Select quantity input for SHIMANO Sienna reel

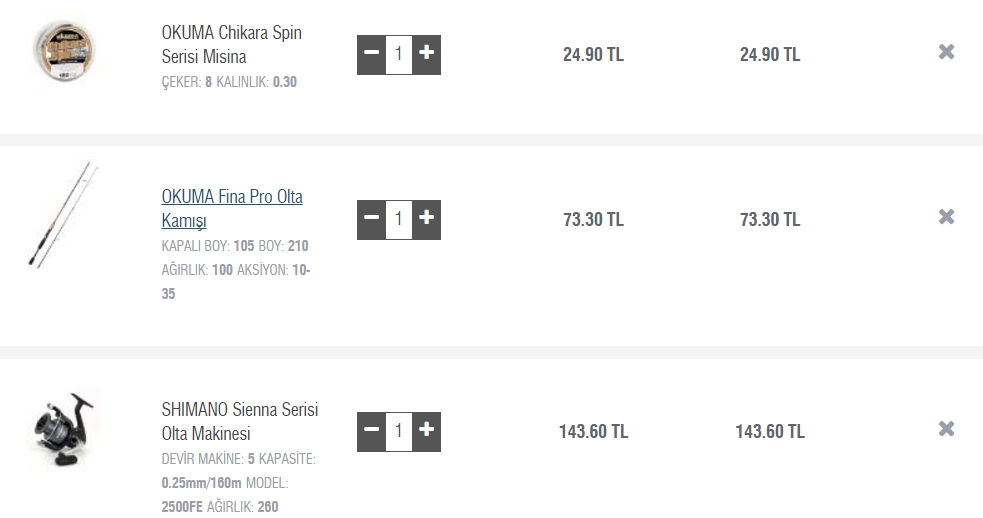tap(399, 431)
